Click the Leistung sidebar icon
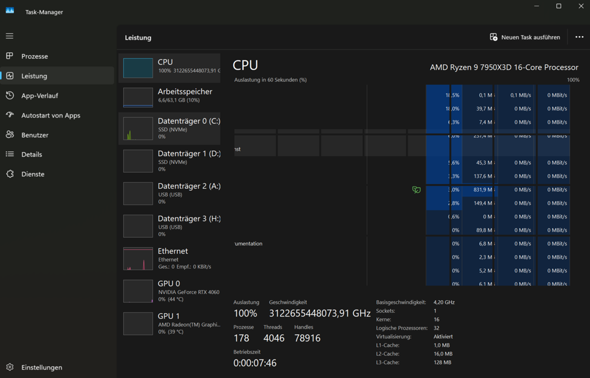The width and height of the screenshot is (590, 378). [10, 76]
